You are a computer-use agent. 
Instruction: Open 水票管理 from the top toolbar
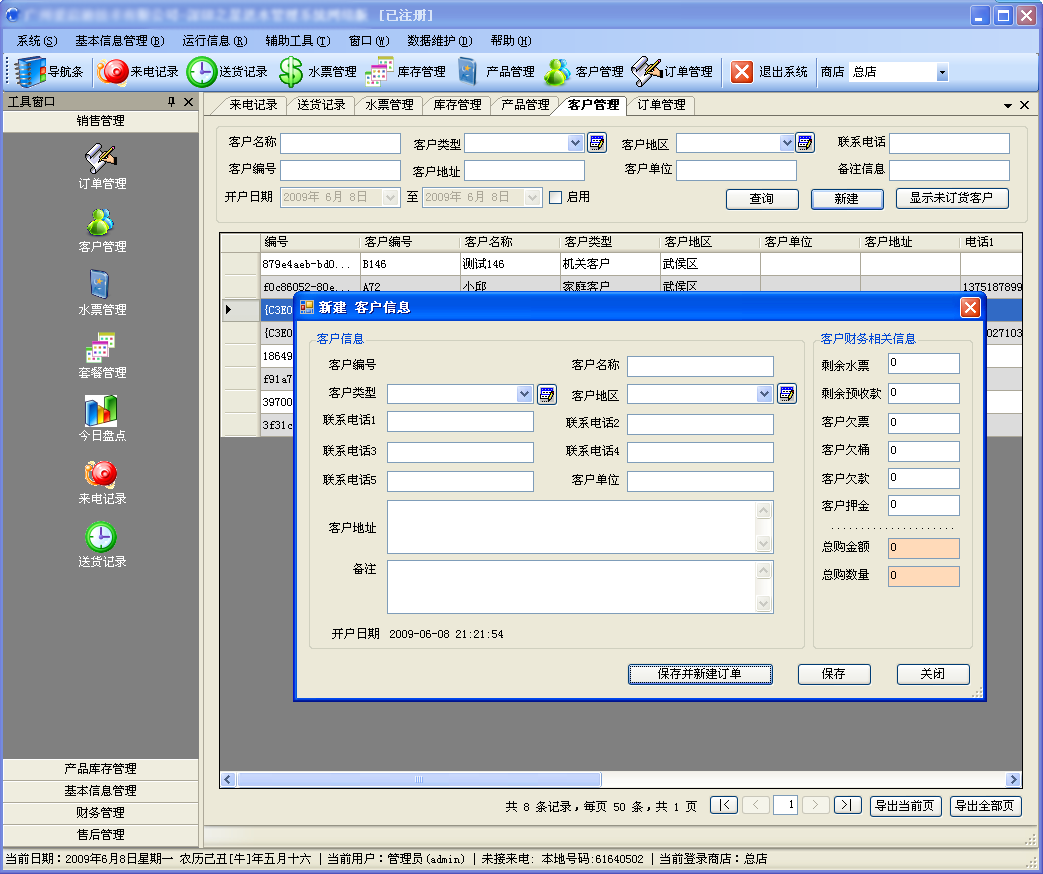(317, 72)
